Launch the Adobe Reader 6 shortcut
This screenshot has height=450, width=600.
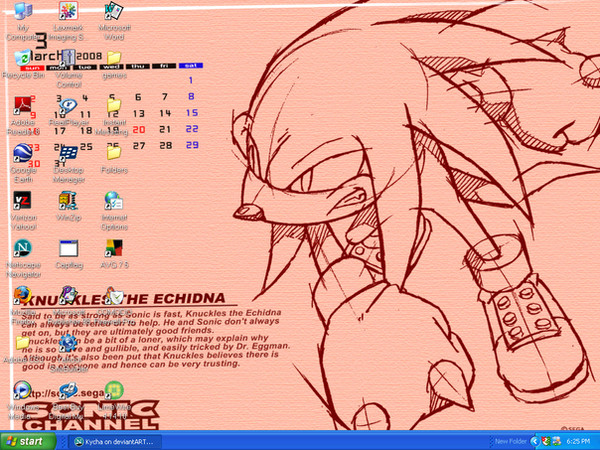[x=23, y=106]
